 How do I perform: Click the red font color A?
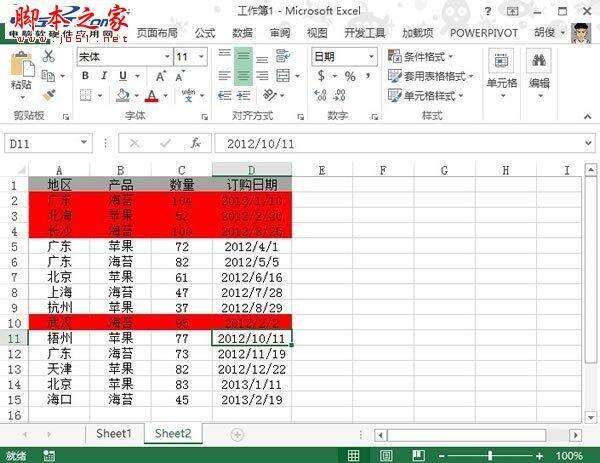(152, 95)
